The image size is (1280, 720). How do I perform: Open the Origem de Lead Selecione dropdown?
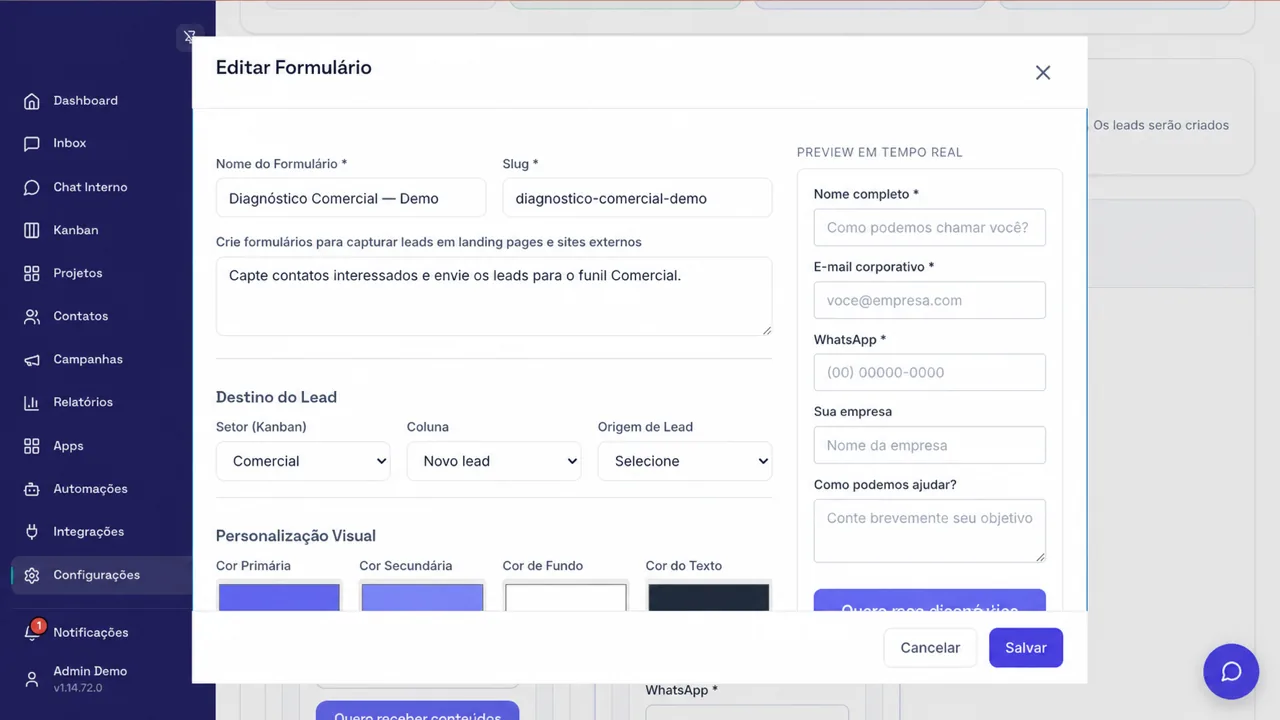pos(685,461)
